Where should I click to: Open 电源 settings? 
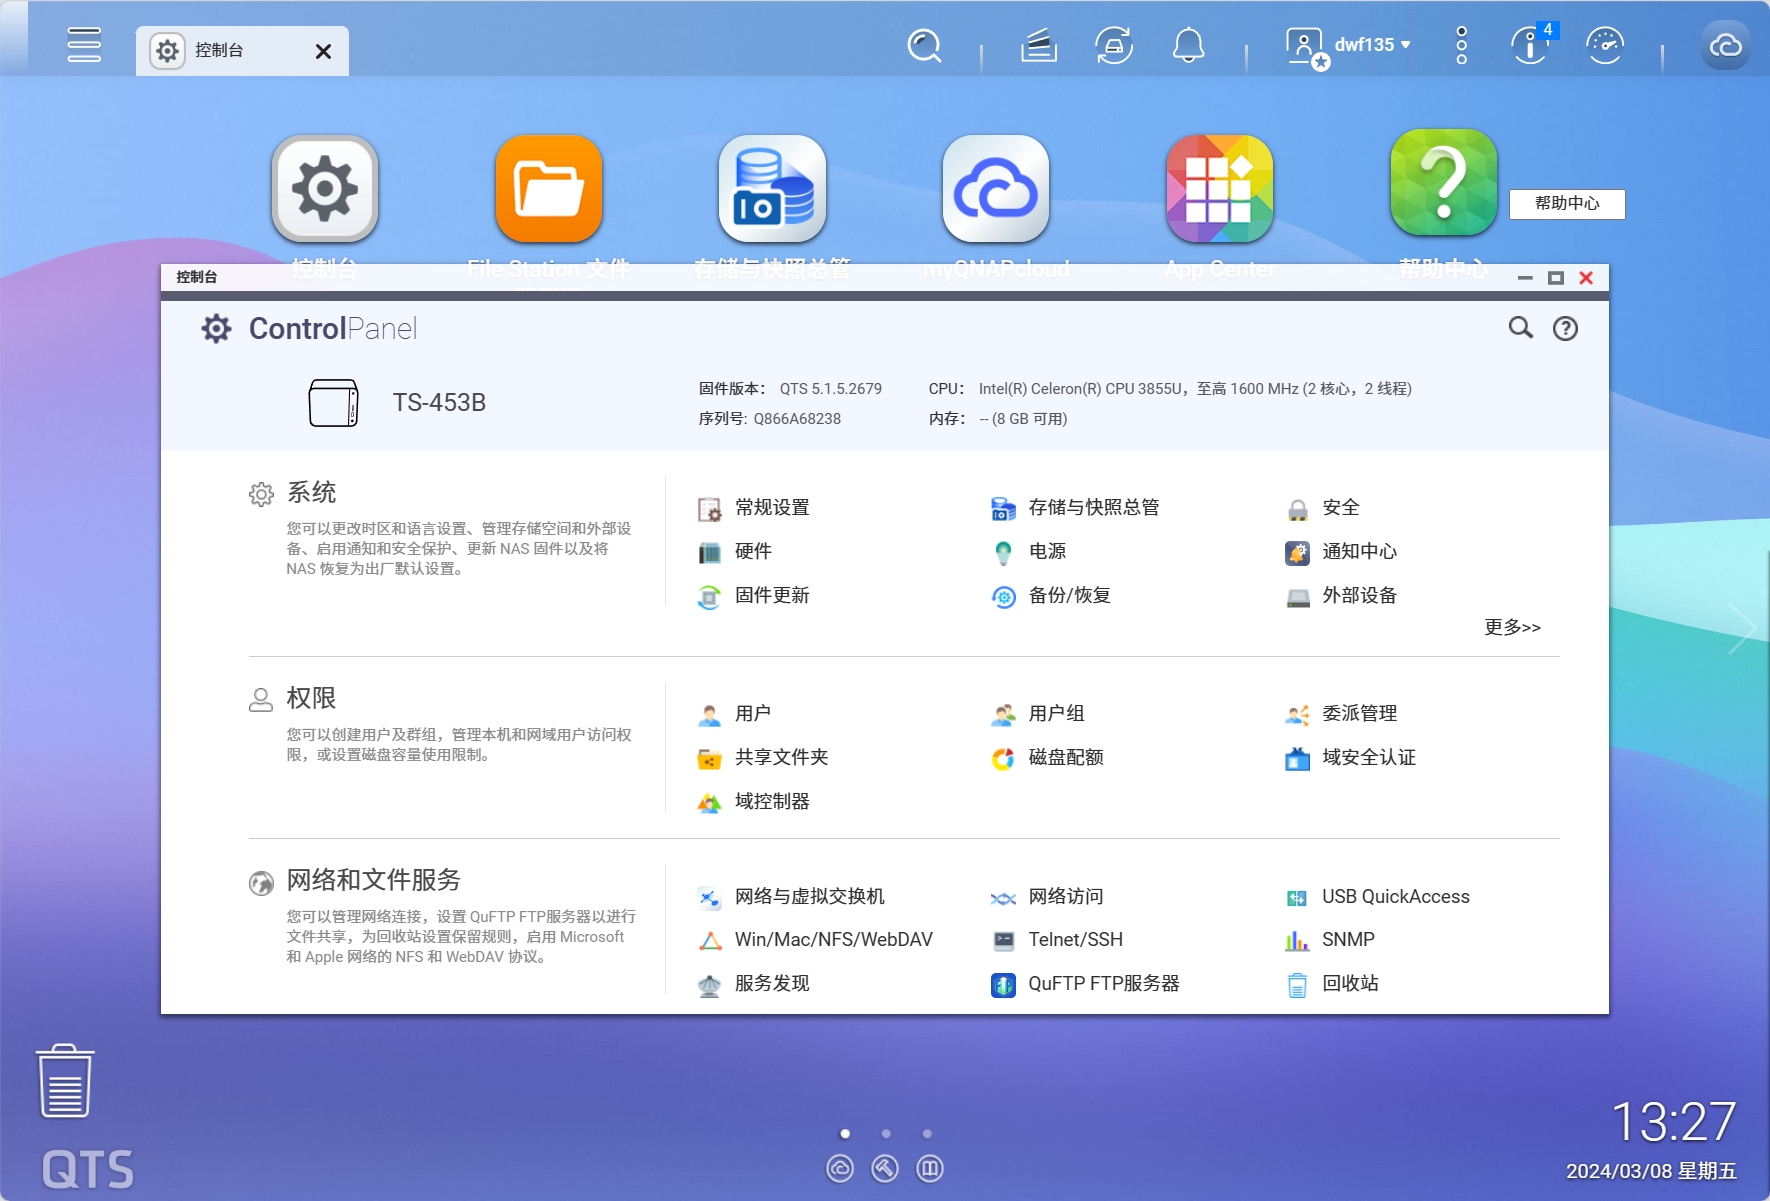[x=1028, y=551]
